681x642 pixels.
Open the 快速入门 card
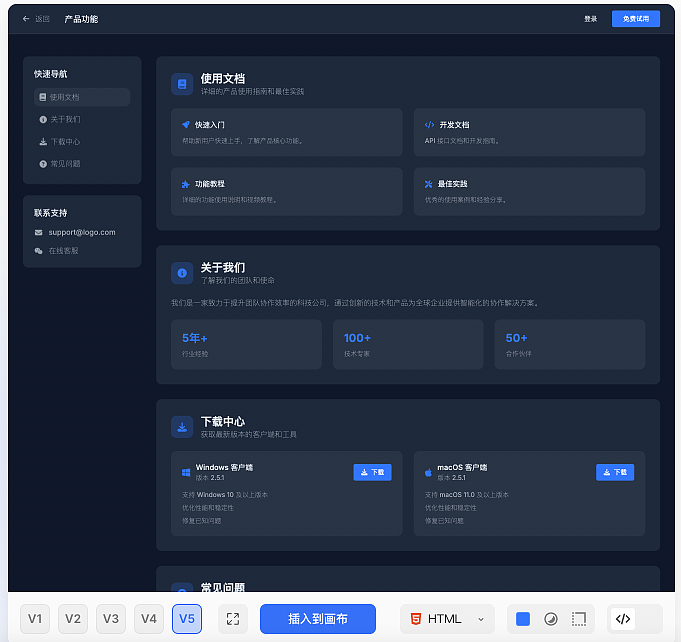click(x=287, y=132)
